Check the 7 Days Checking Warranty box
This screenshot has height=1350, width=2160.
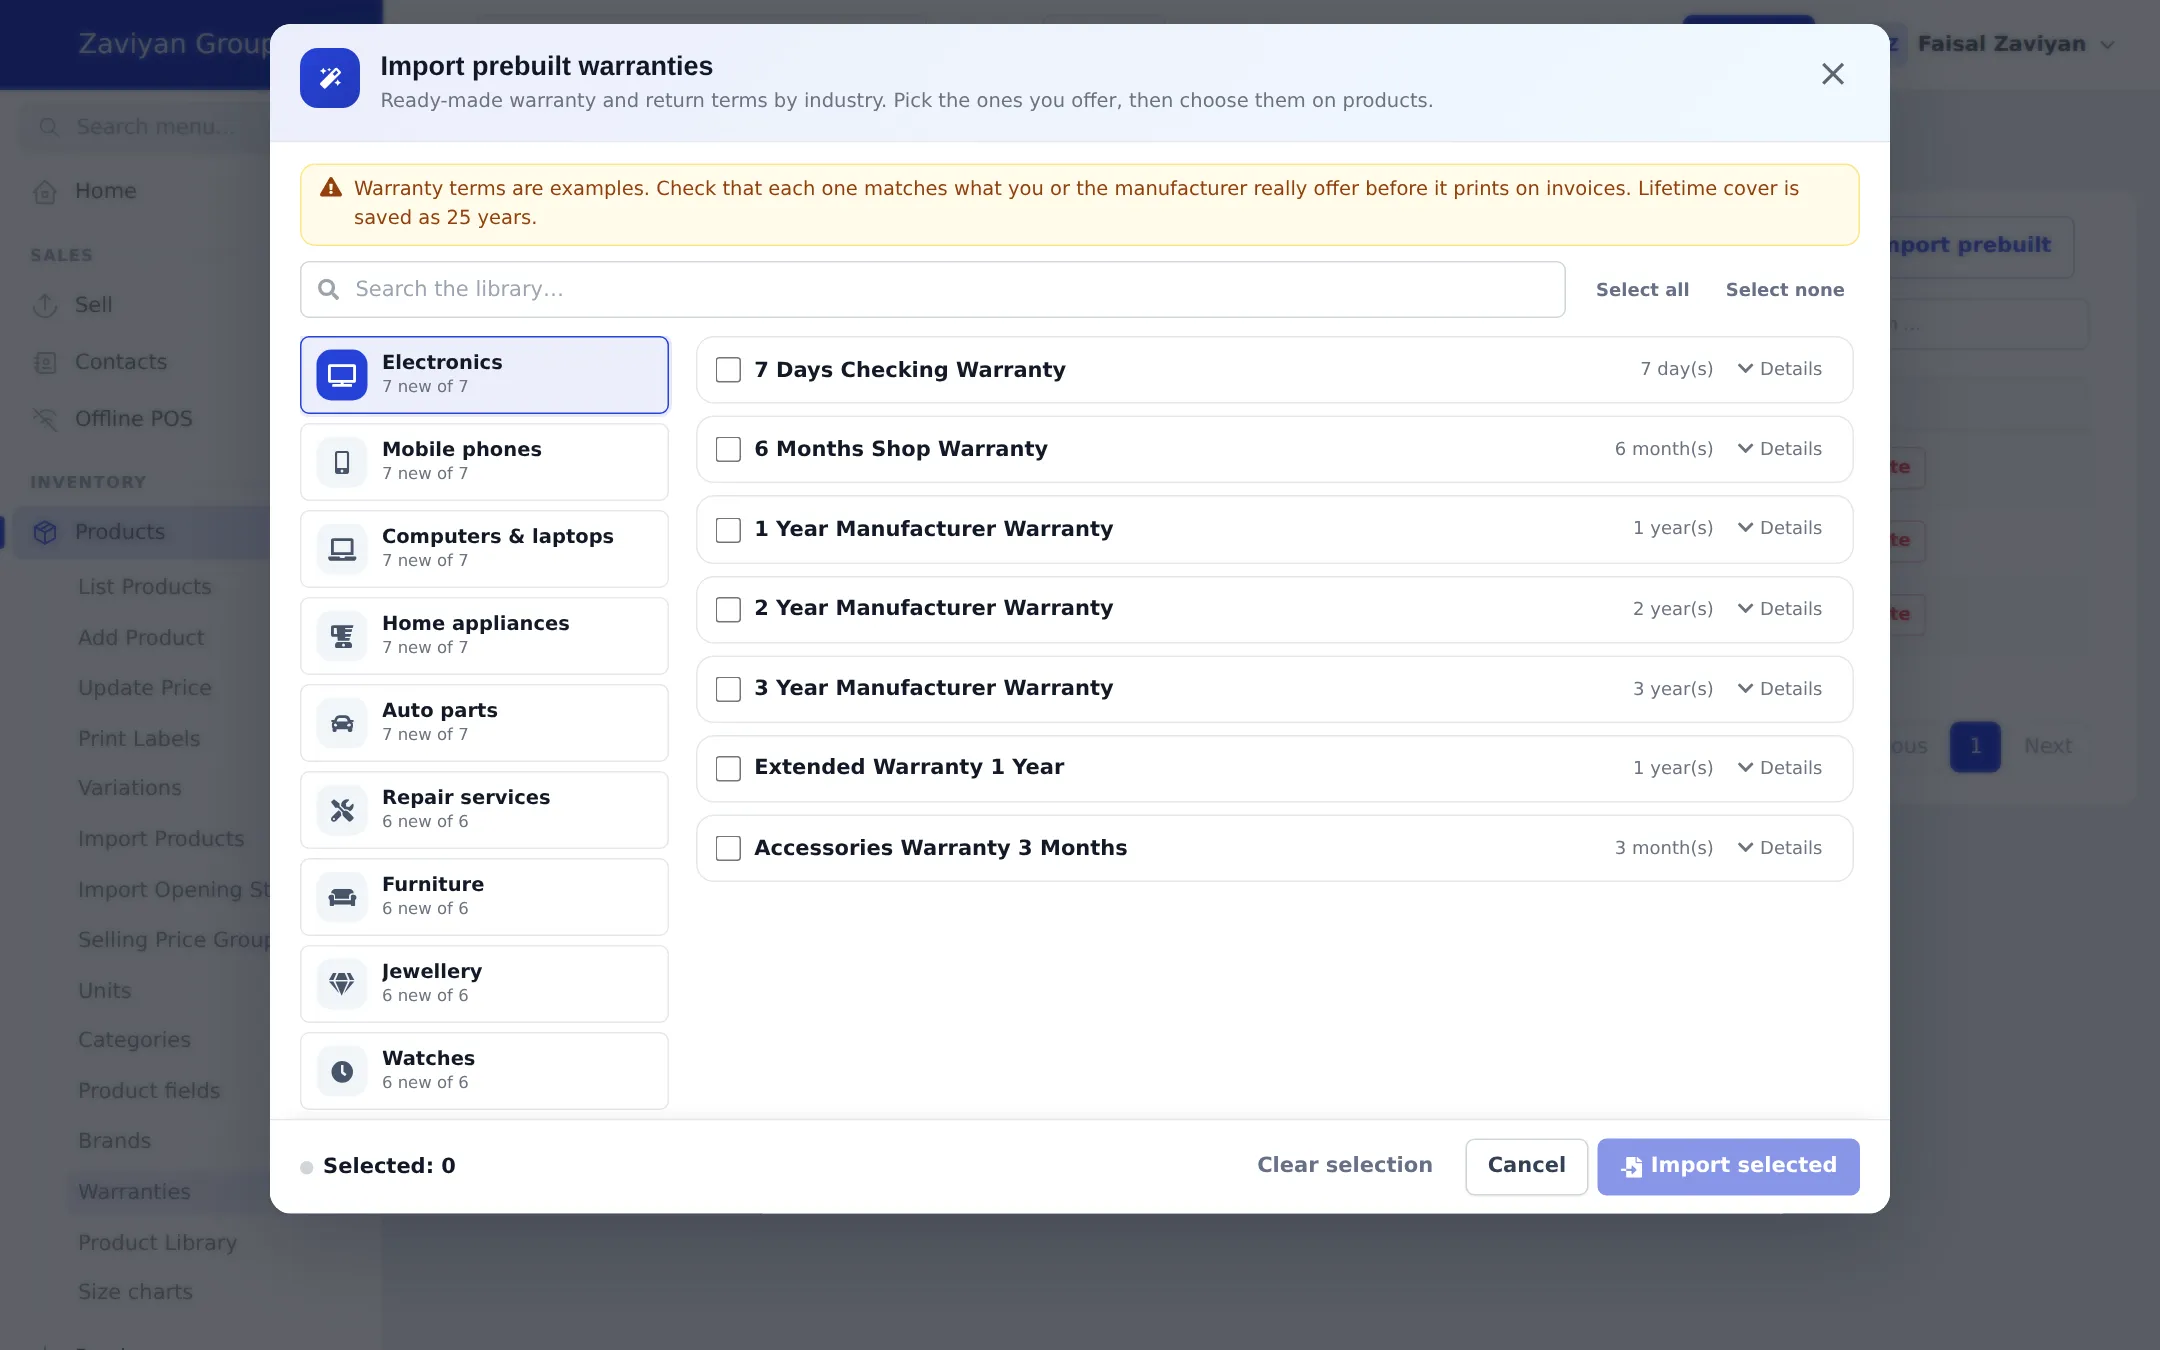(728, 370)
